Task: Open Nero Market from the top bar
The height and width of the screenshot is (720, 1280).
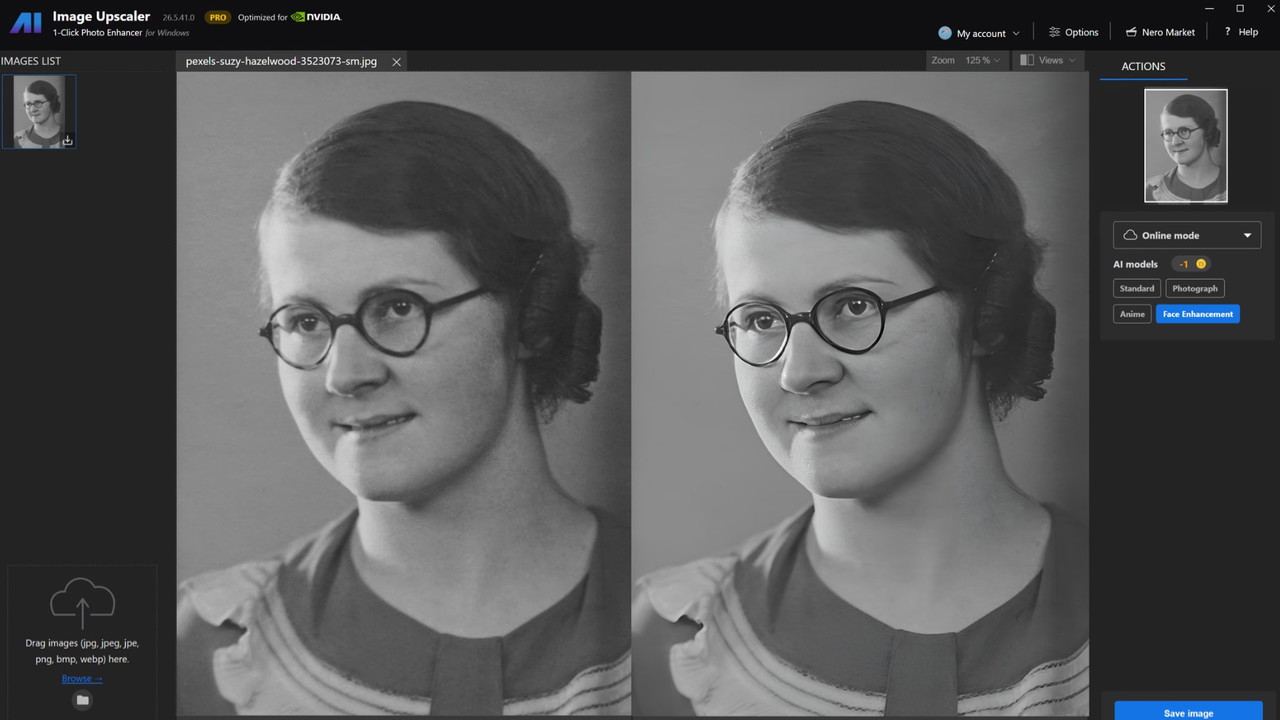Action: click(x=1160, y=32)
